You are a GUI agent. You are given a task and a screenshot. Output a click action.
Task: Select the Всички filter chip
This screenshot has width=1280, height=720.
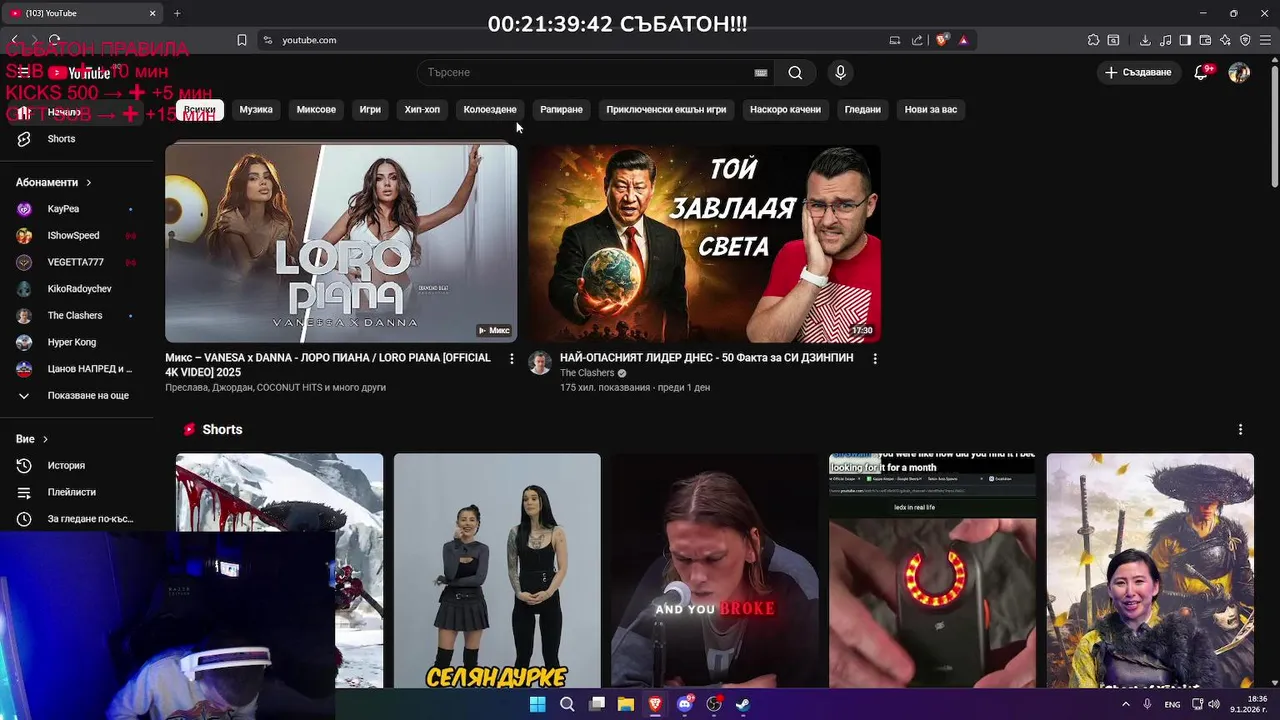pyautogui.click(x=199, y=109)
